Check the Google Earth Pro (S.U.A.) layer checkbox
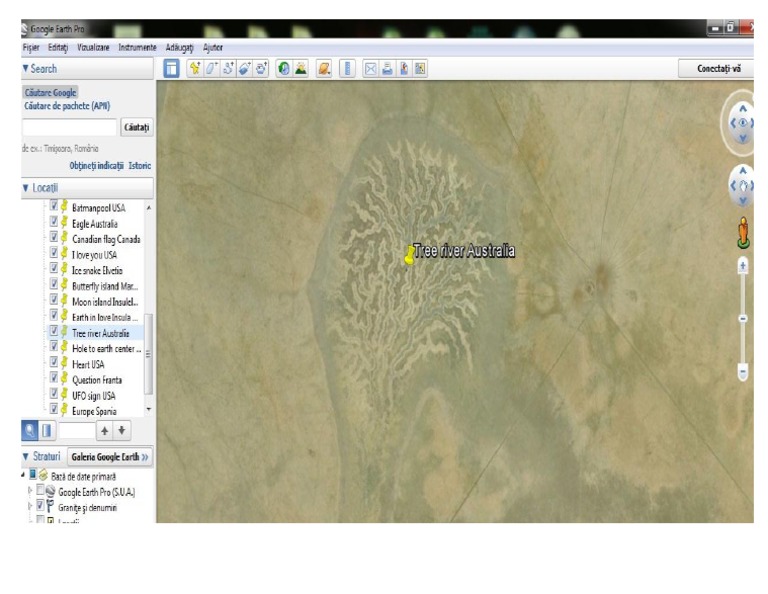Image resolution: width=768 pixels, height=594 pixels. tap(41, 490)
